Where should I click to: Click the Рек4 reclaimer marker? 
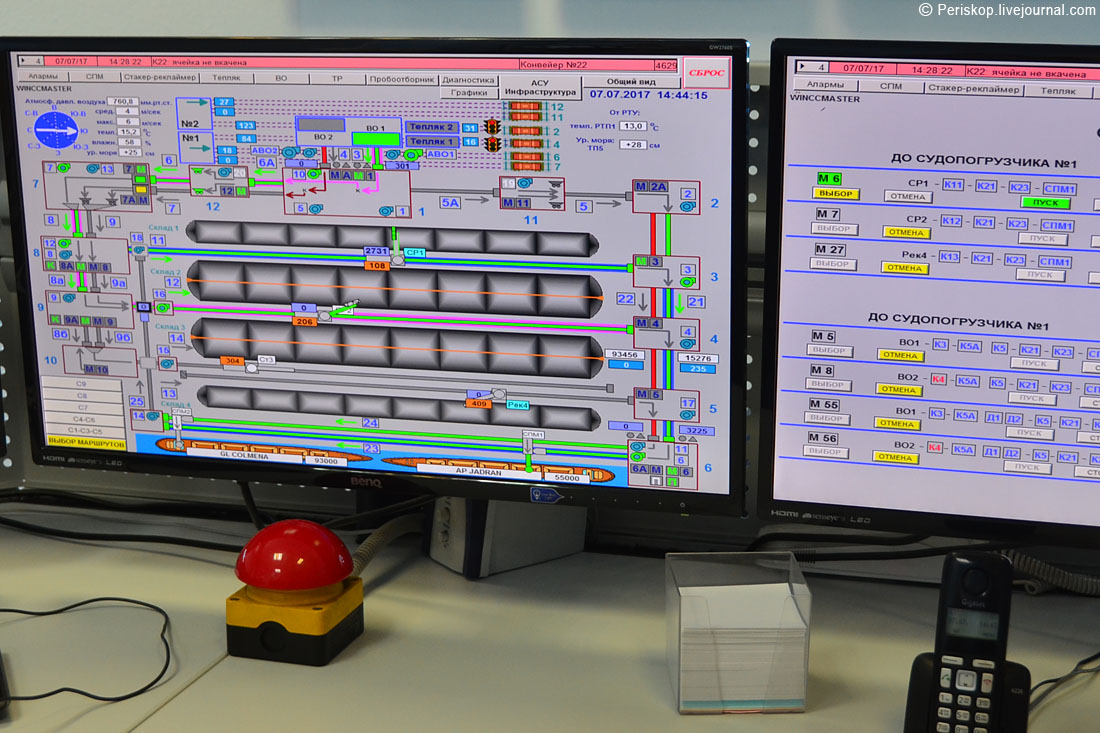pos(518,405)
